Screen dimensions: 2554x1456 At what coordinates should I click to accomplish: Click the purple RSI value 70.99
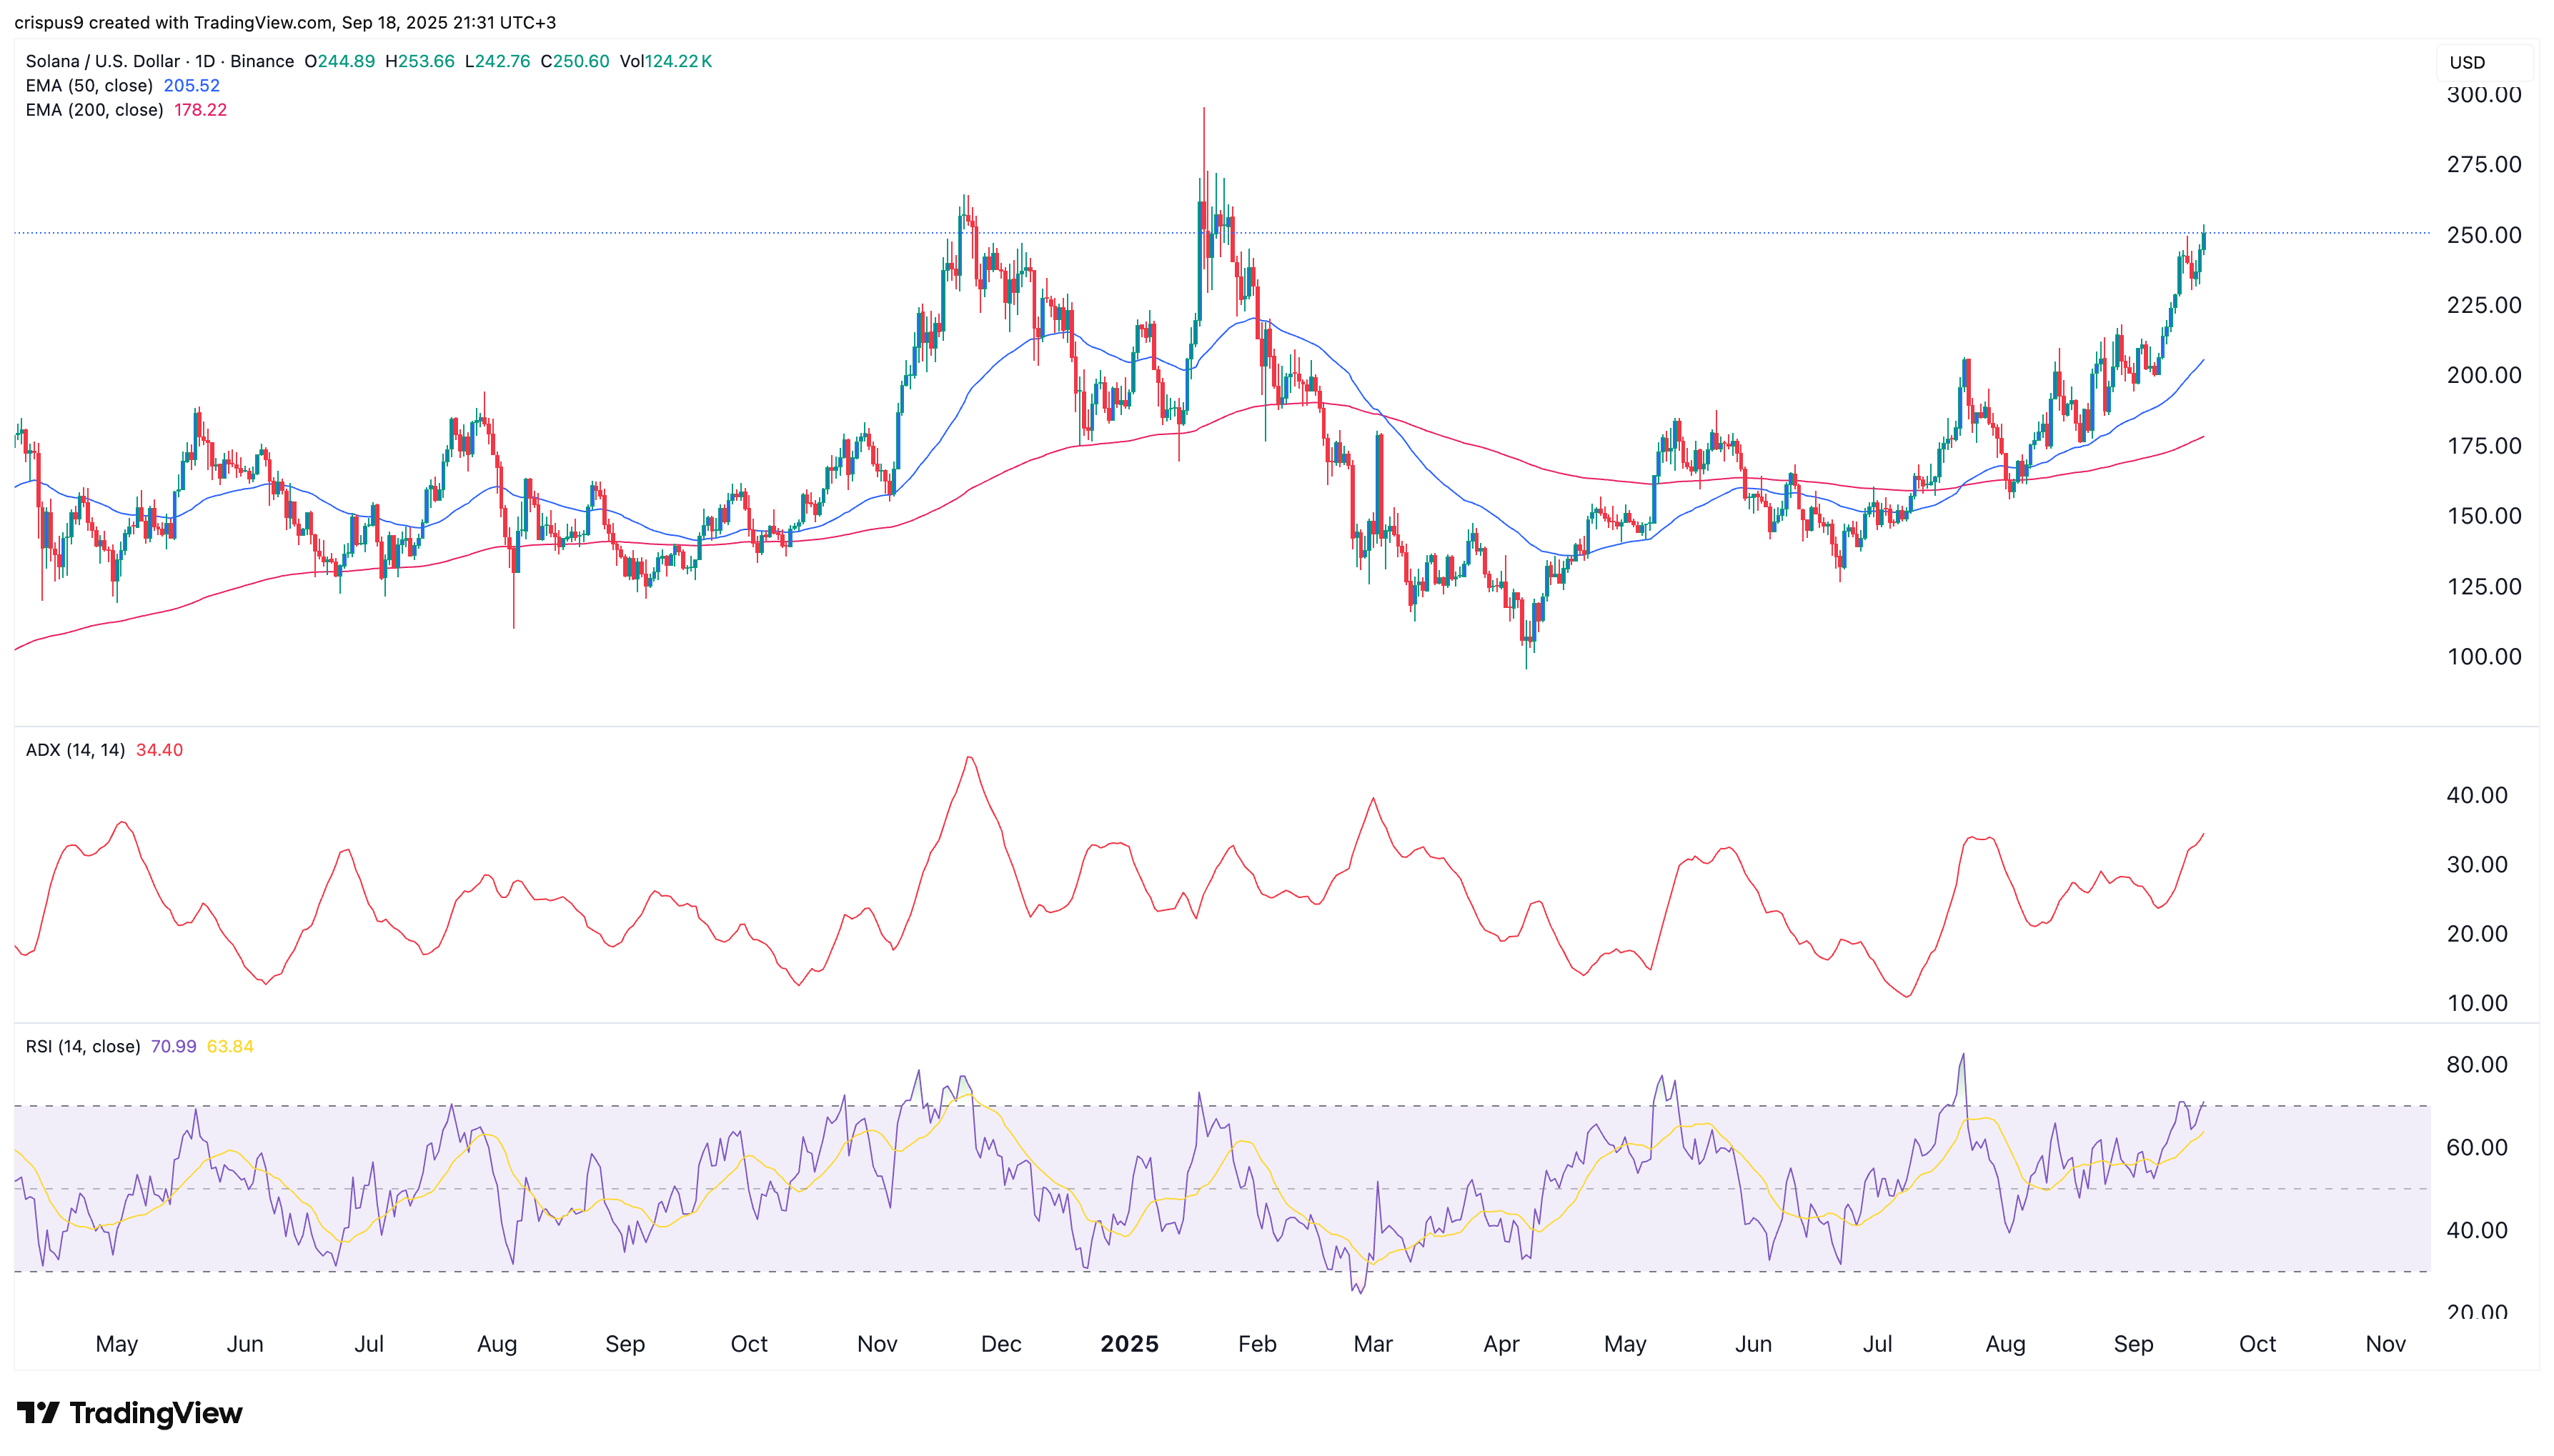pyautogui.click(x=173, y=1046)
